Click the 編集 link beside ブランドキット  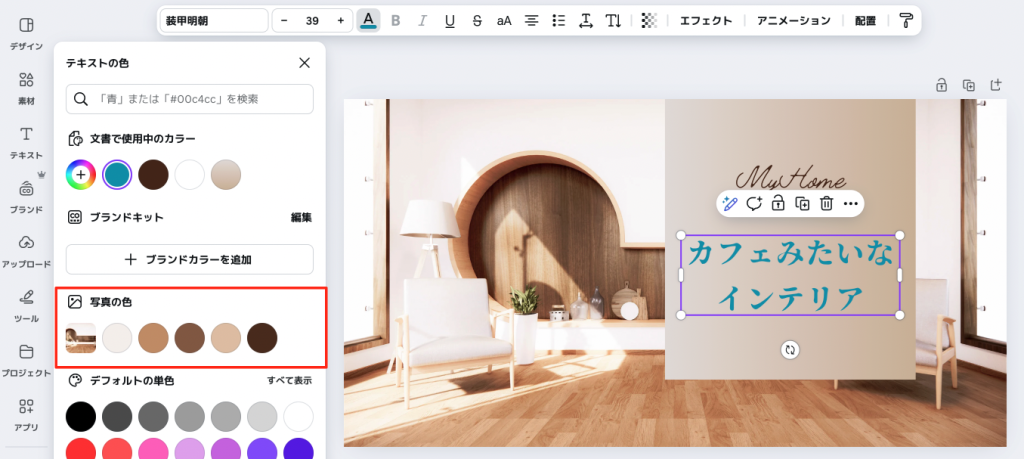[301, 217]
